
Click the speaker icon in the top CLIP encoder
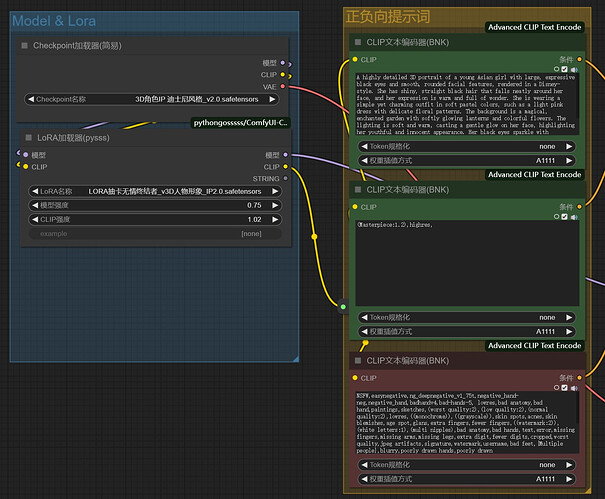[574, 69]
